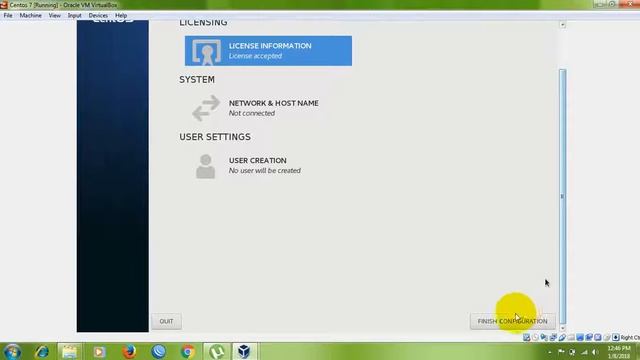Click the user silhouette icon
This screenshot has height=360, width=640.
click(x=206, y=167)
